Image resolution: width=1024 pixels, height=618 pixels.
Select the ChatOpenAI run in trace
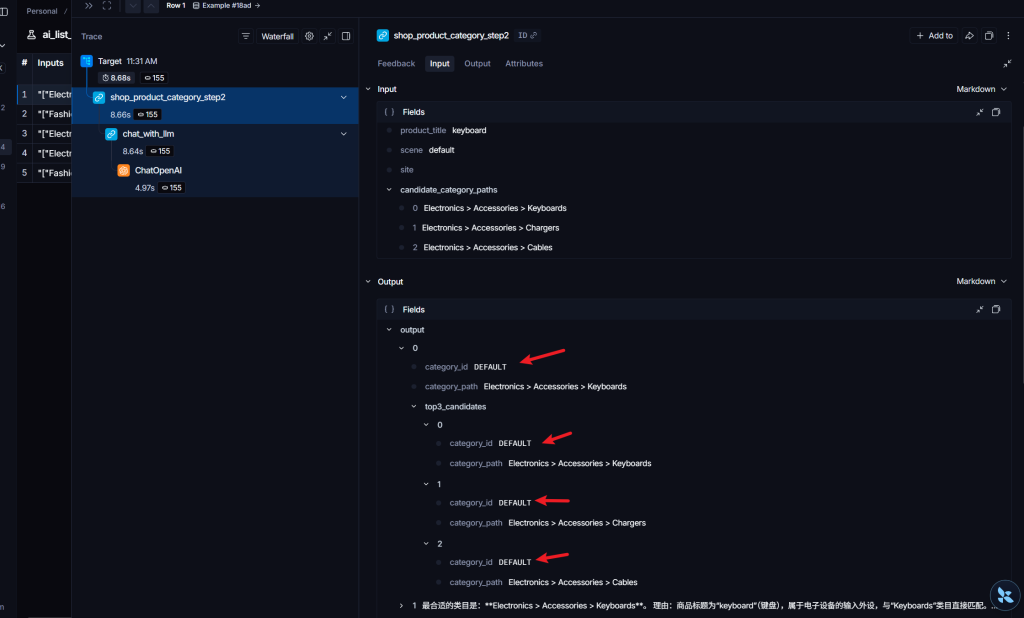click(x=158, y=170)
